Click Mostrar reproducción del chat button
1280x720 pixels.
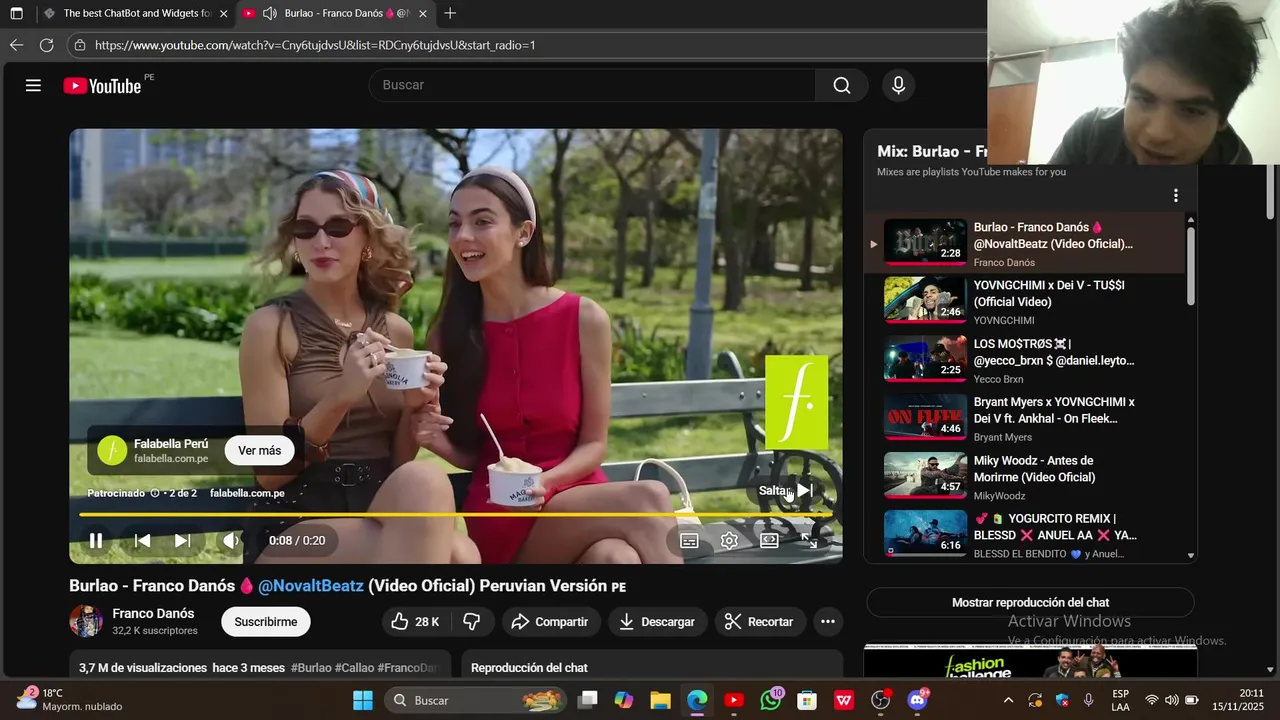pyautogui.click(x=1030, y=603)
